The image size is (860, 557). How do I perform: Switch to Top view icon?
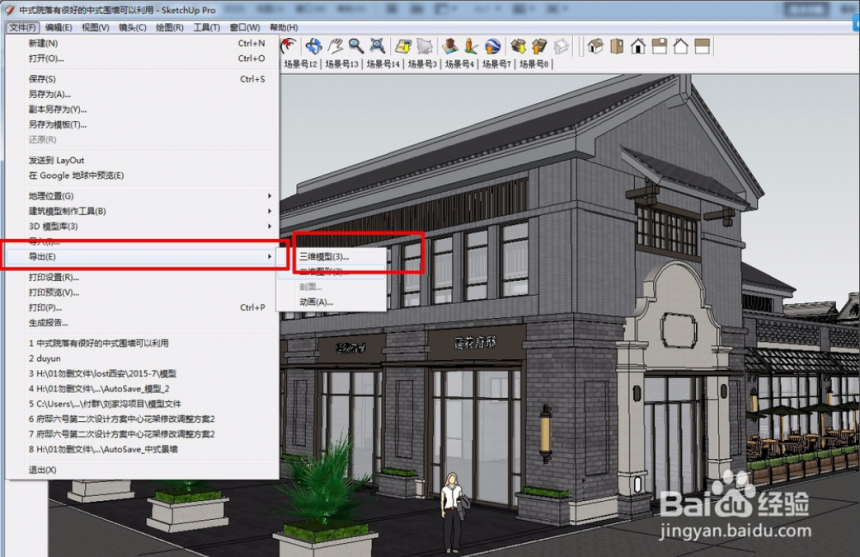pos(616,46)
